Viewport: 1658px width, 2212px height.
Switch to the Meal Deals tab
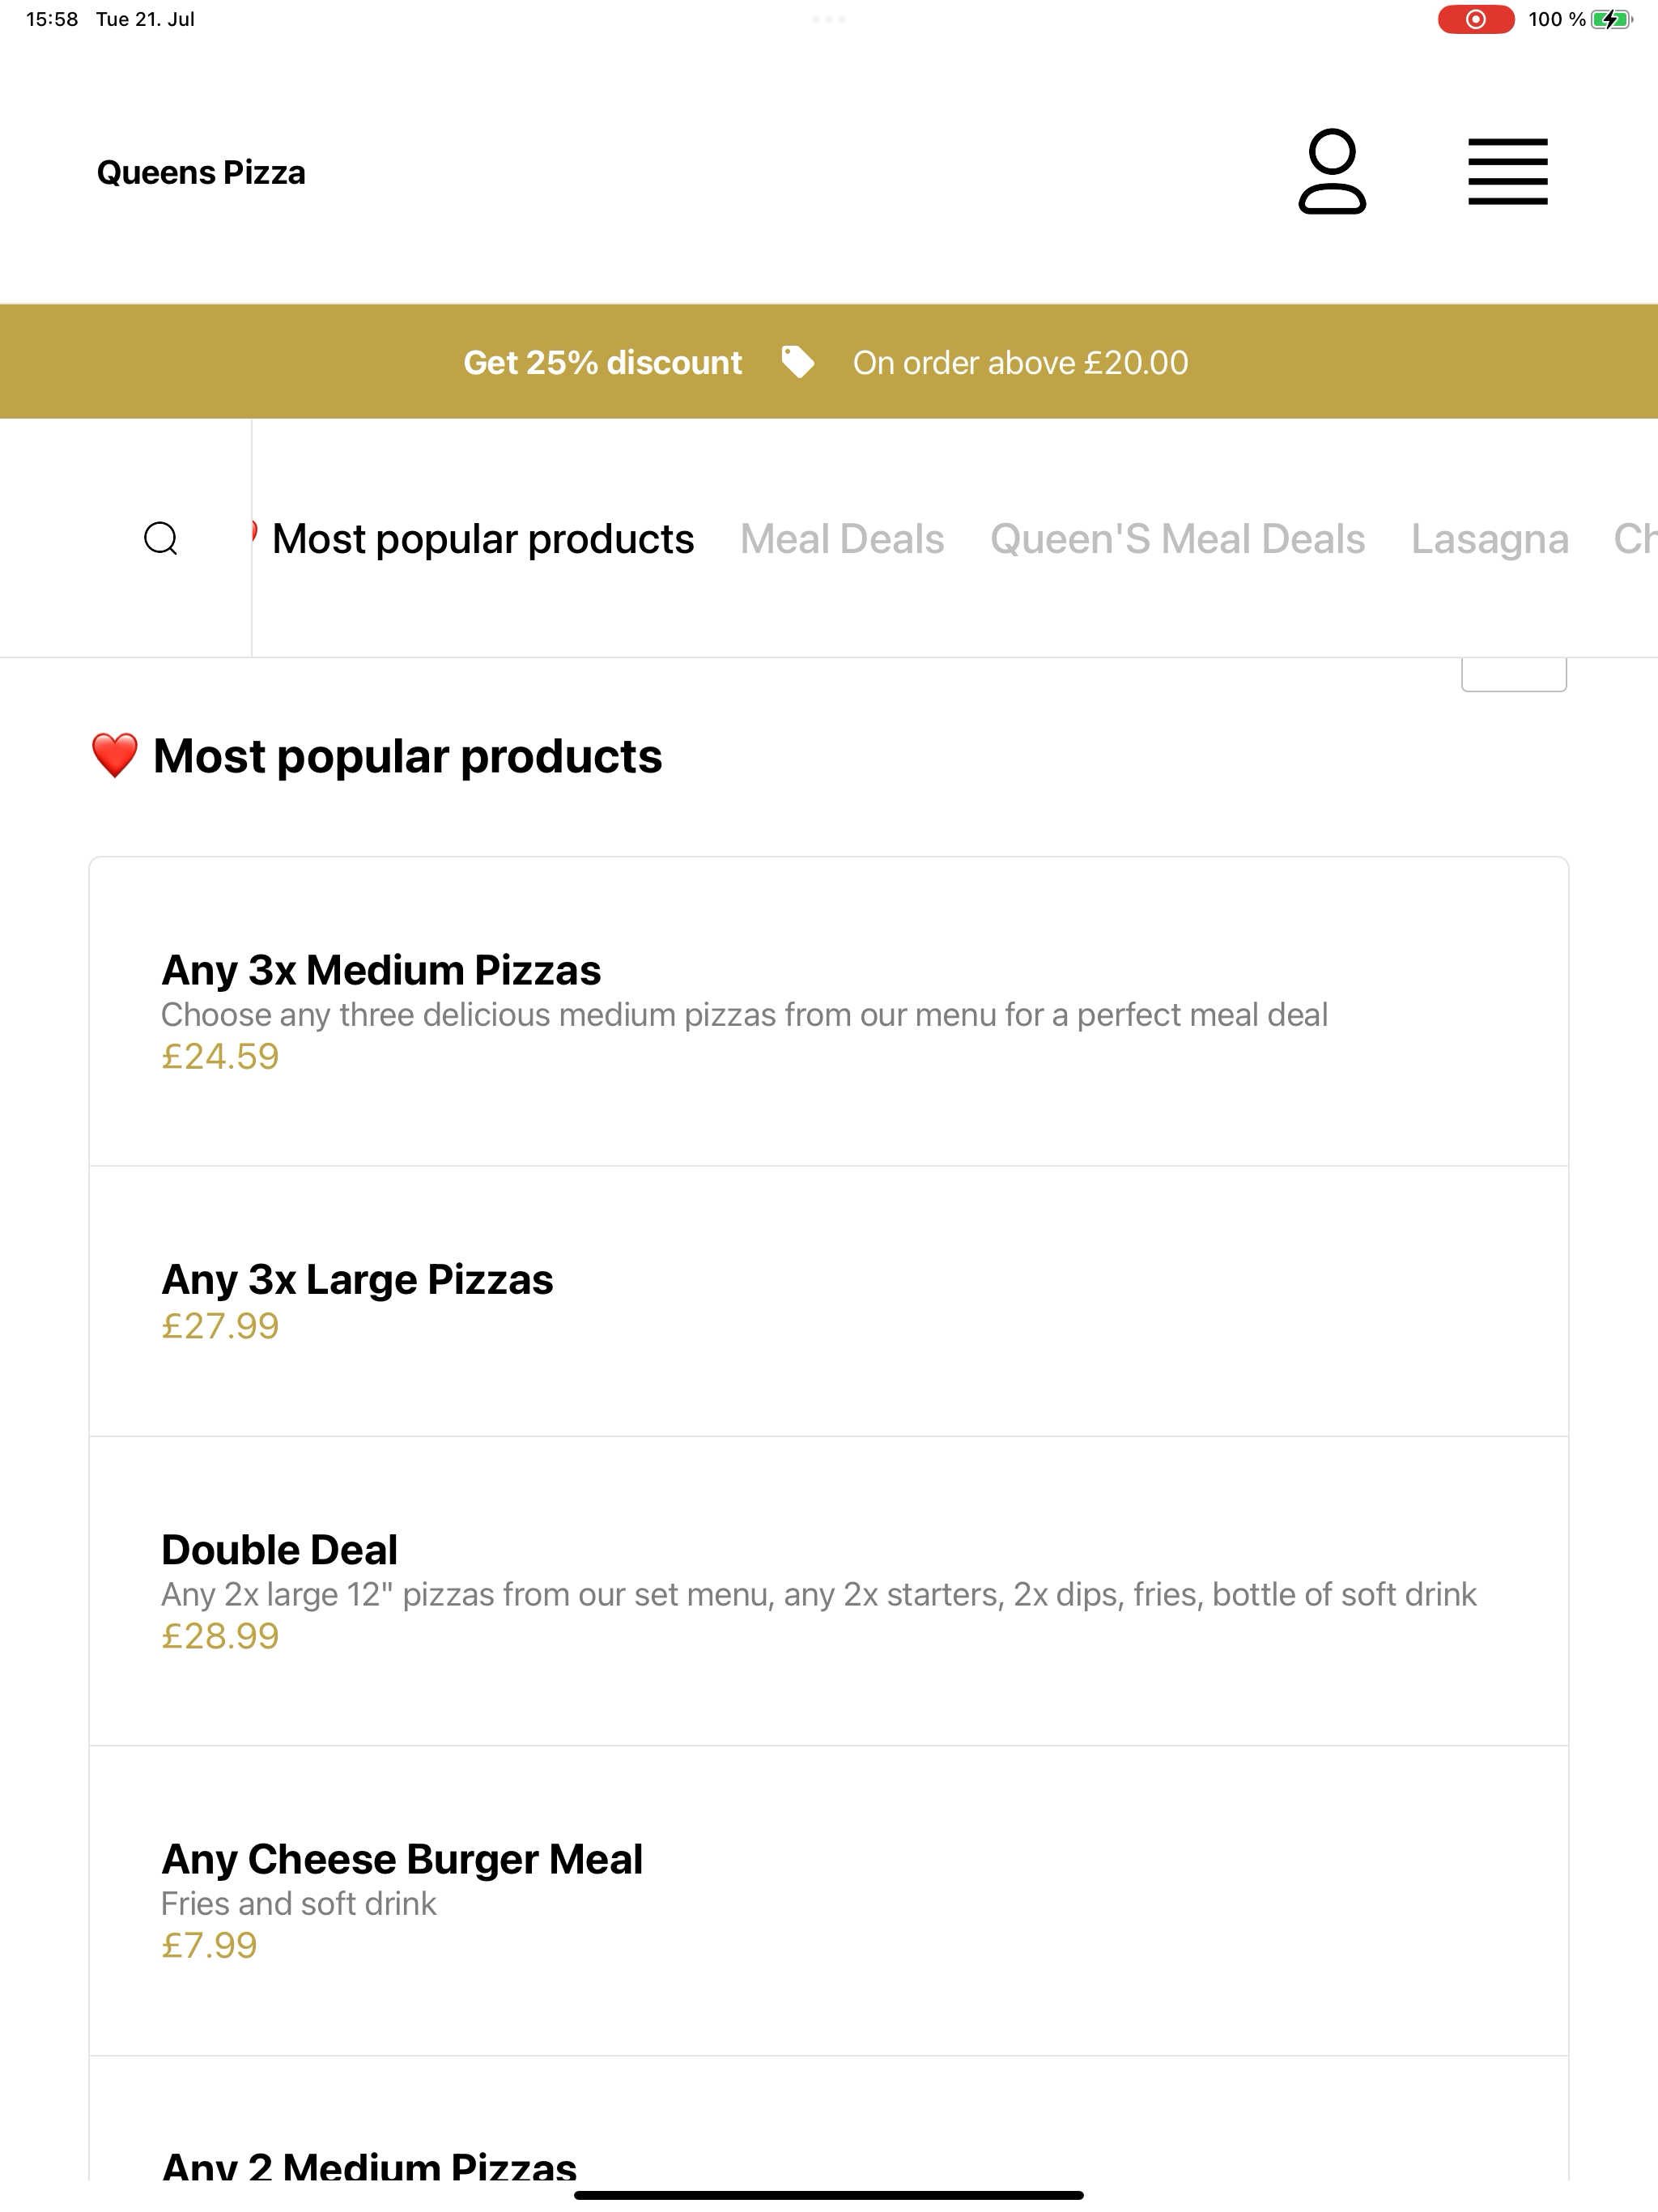842,539
